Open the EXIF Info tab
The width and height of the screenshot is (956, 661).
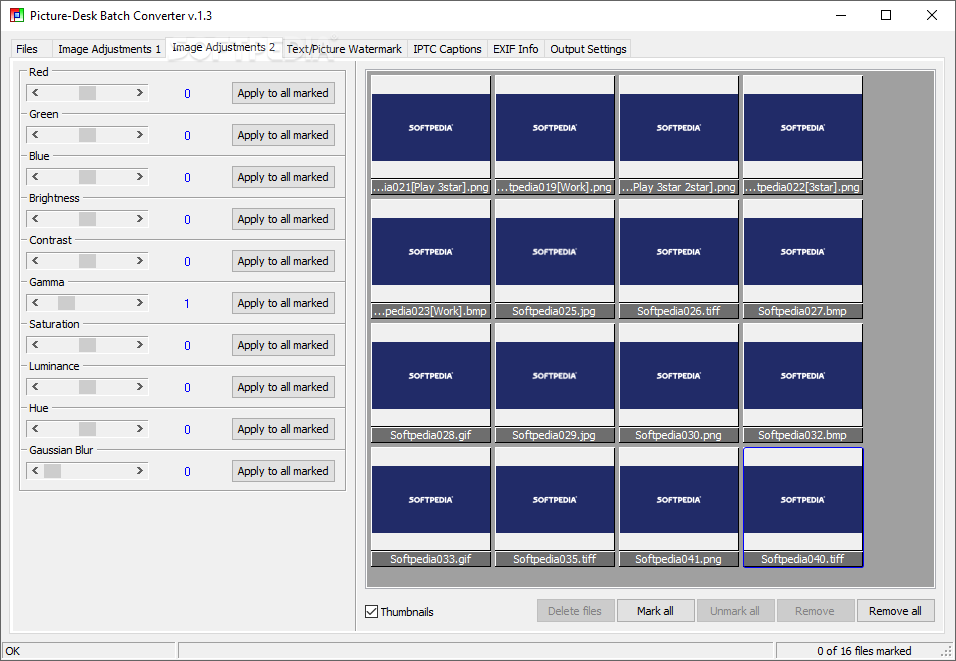515,49
